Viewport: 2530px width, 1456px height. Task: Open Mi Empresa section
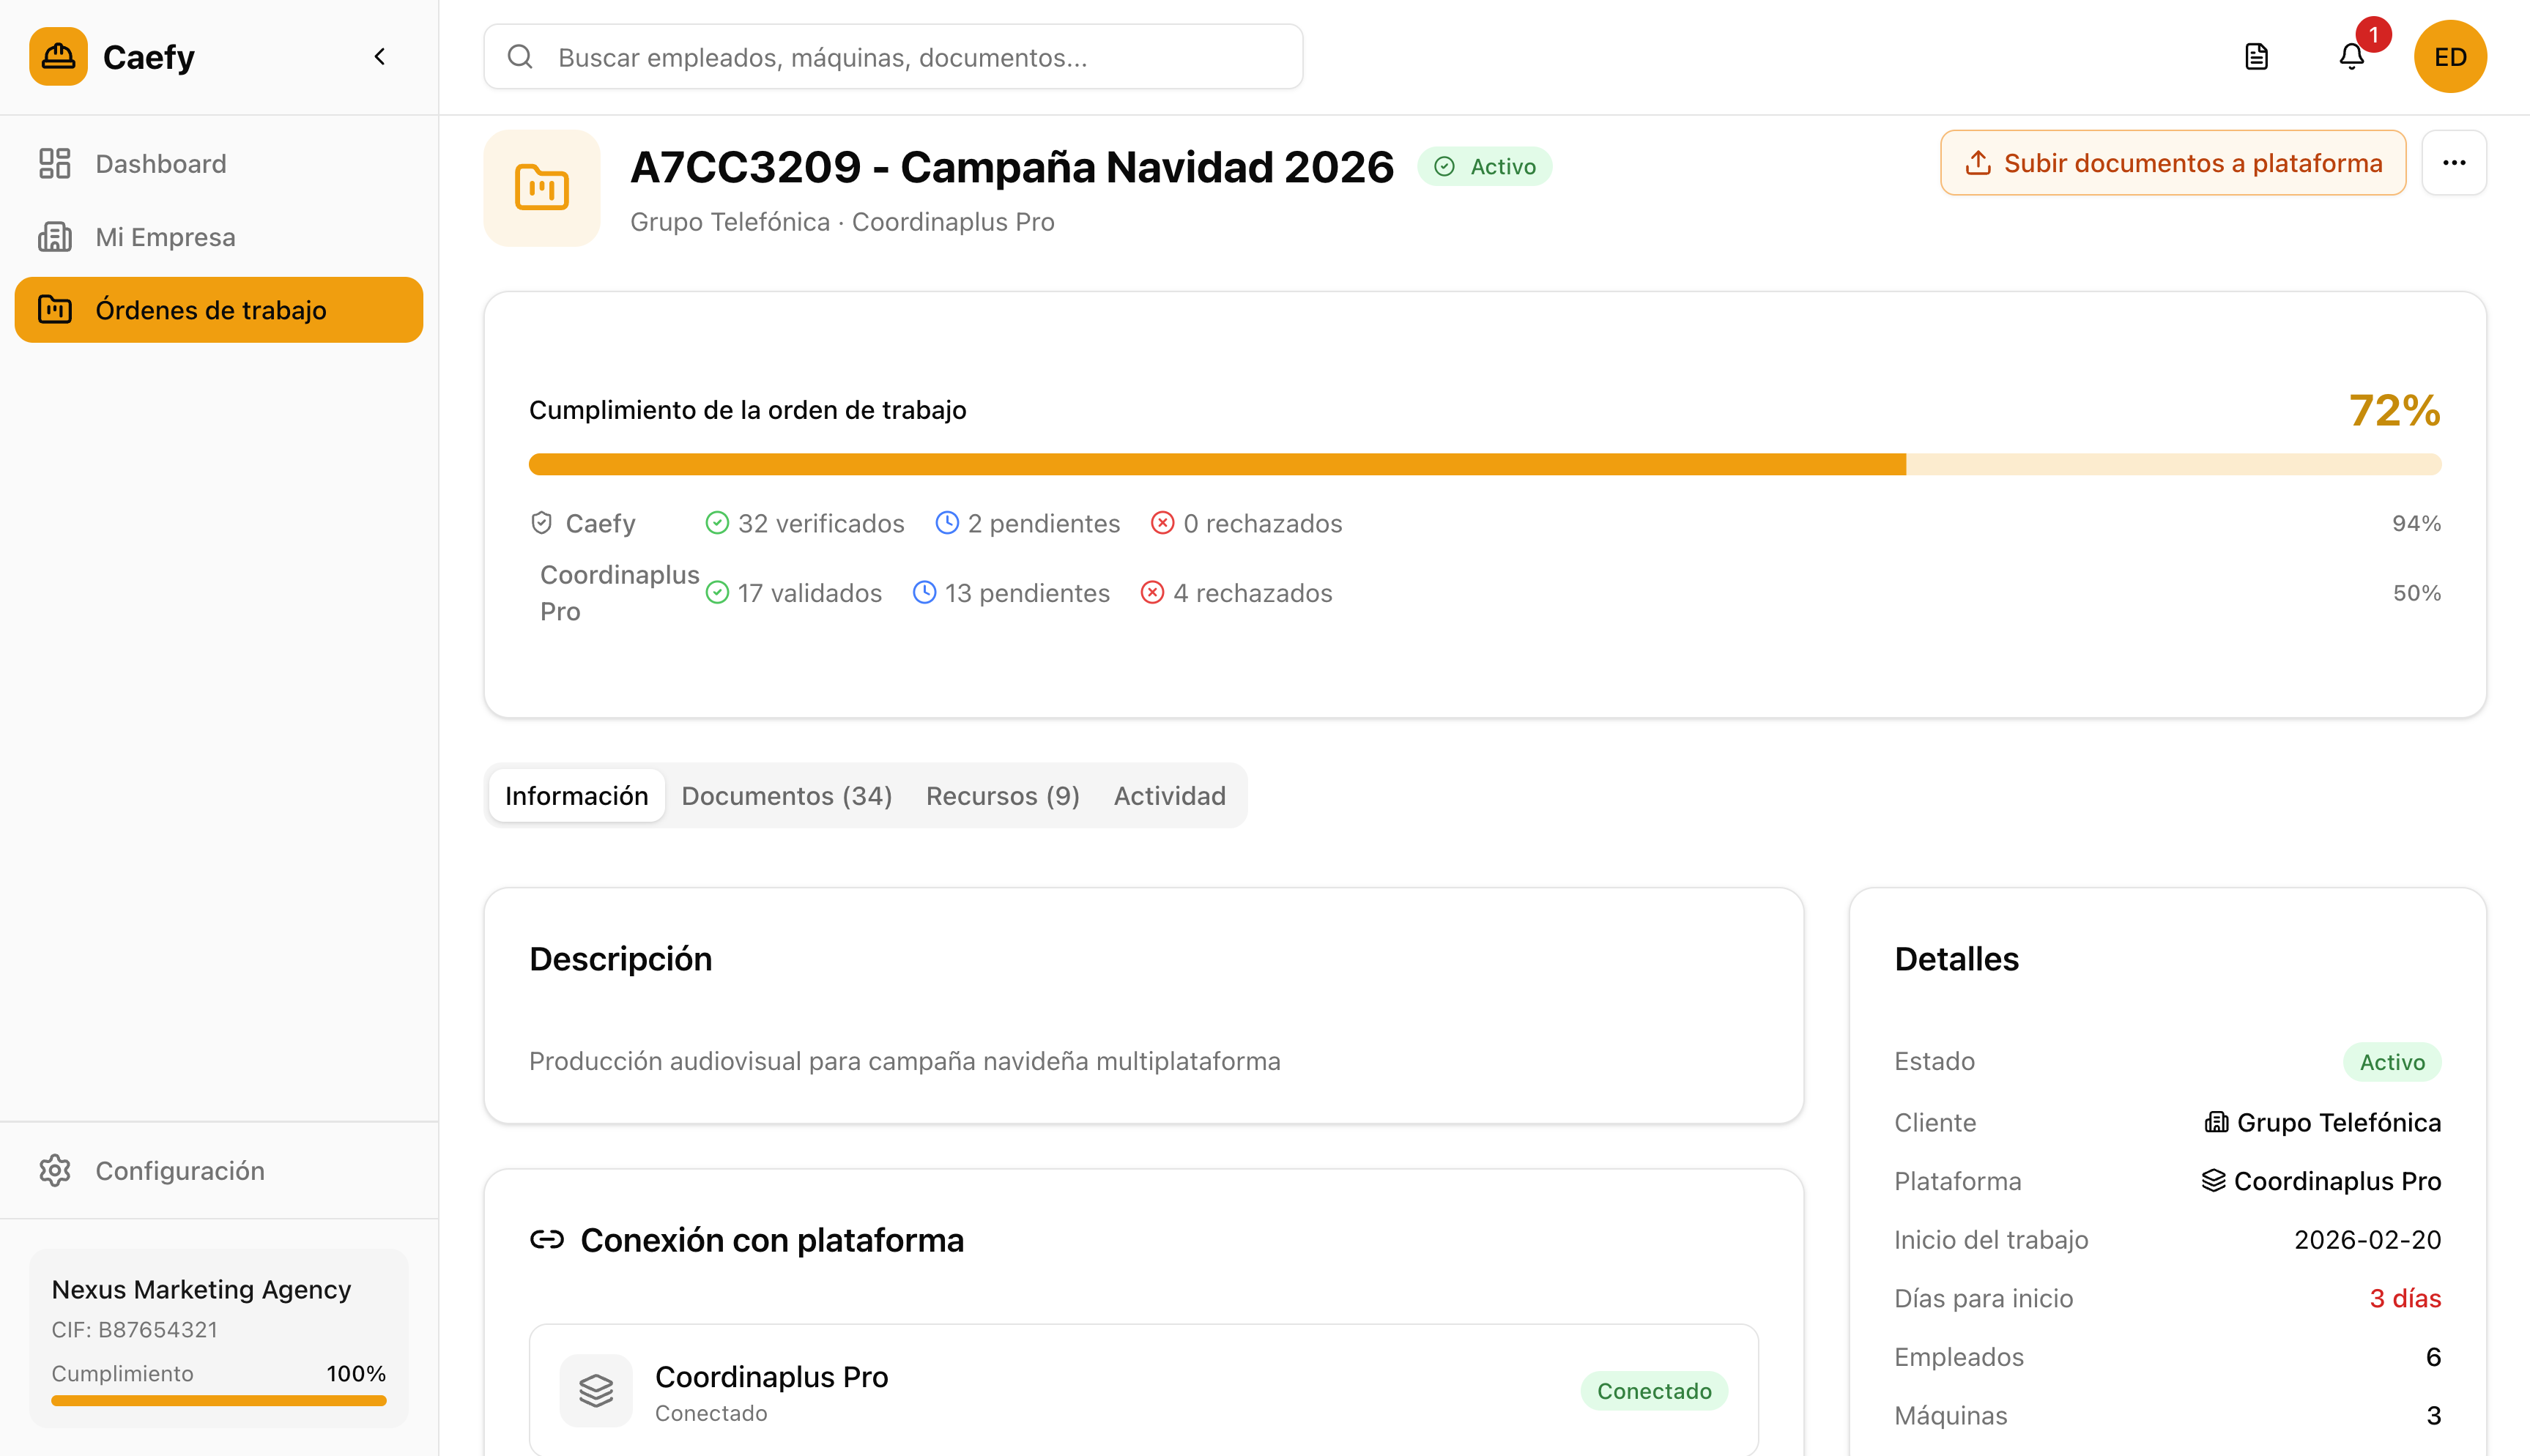pos(165,237)
